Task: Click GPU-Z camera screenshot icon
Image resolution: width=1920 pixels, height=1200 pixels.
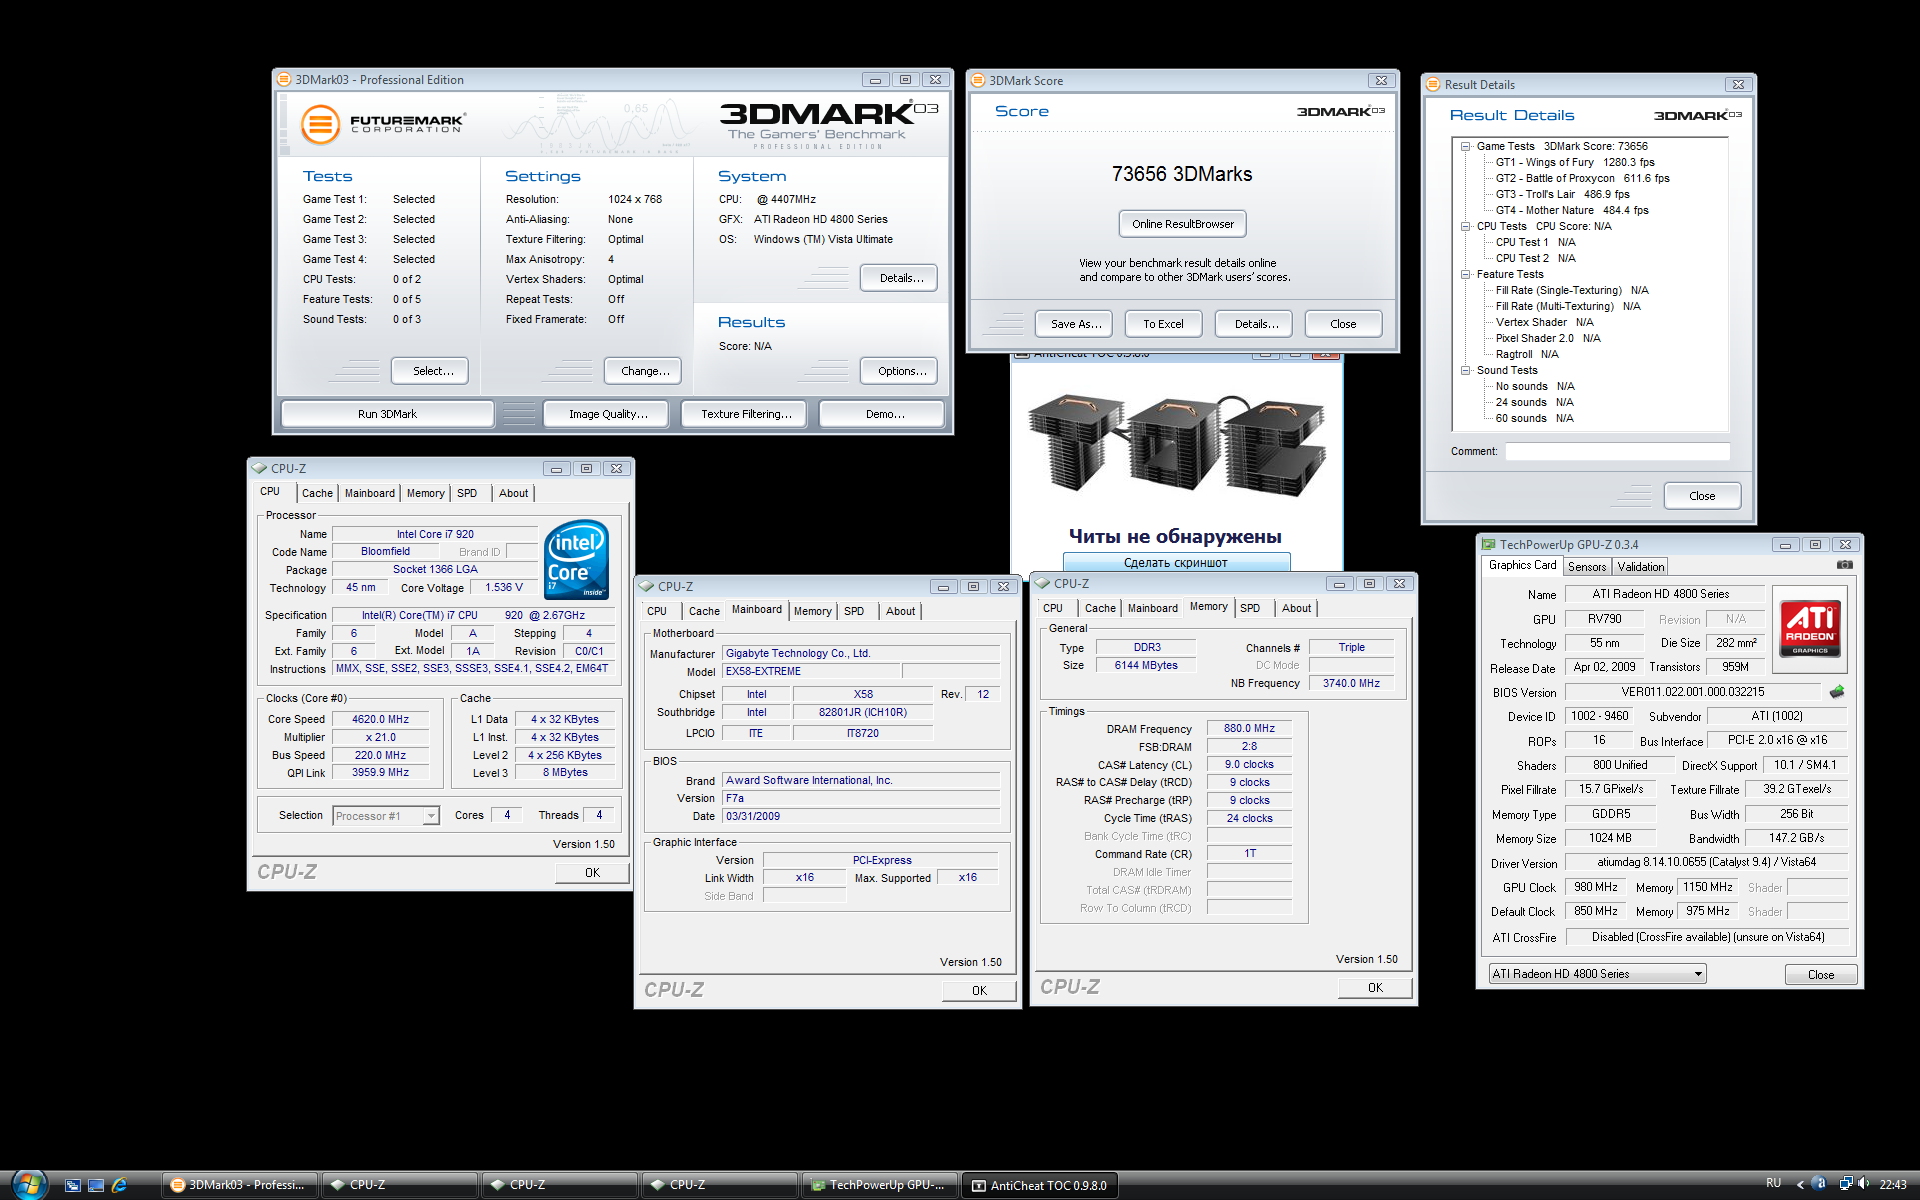Action: (x=1845, y=565)
